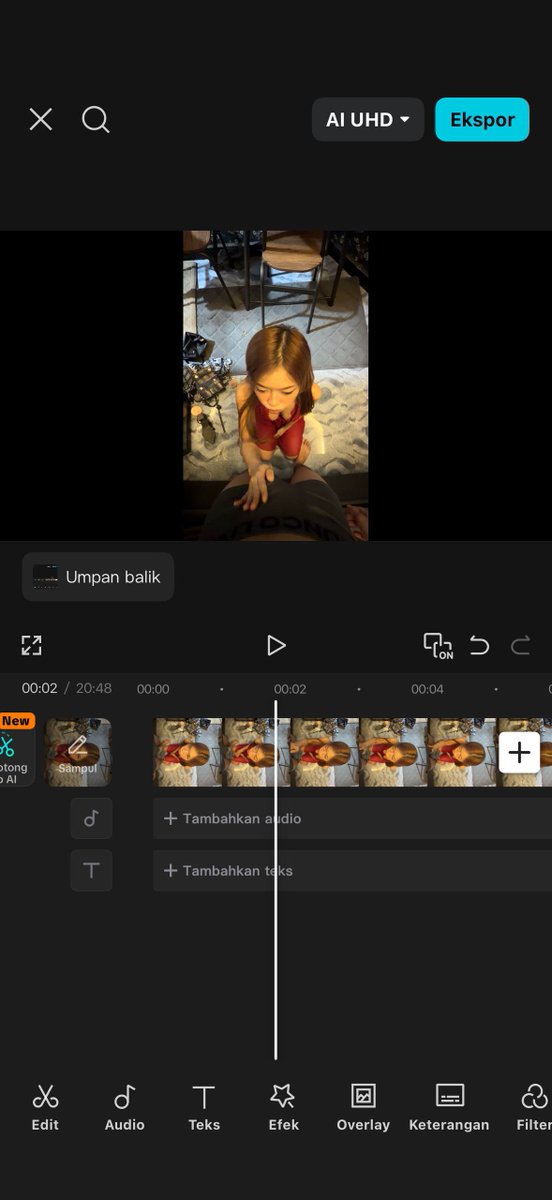Open the Sampul cover editor thumbnail
Viewport: 552px width, 1200px height.
[78, 752]
